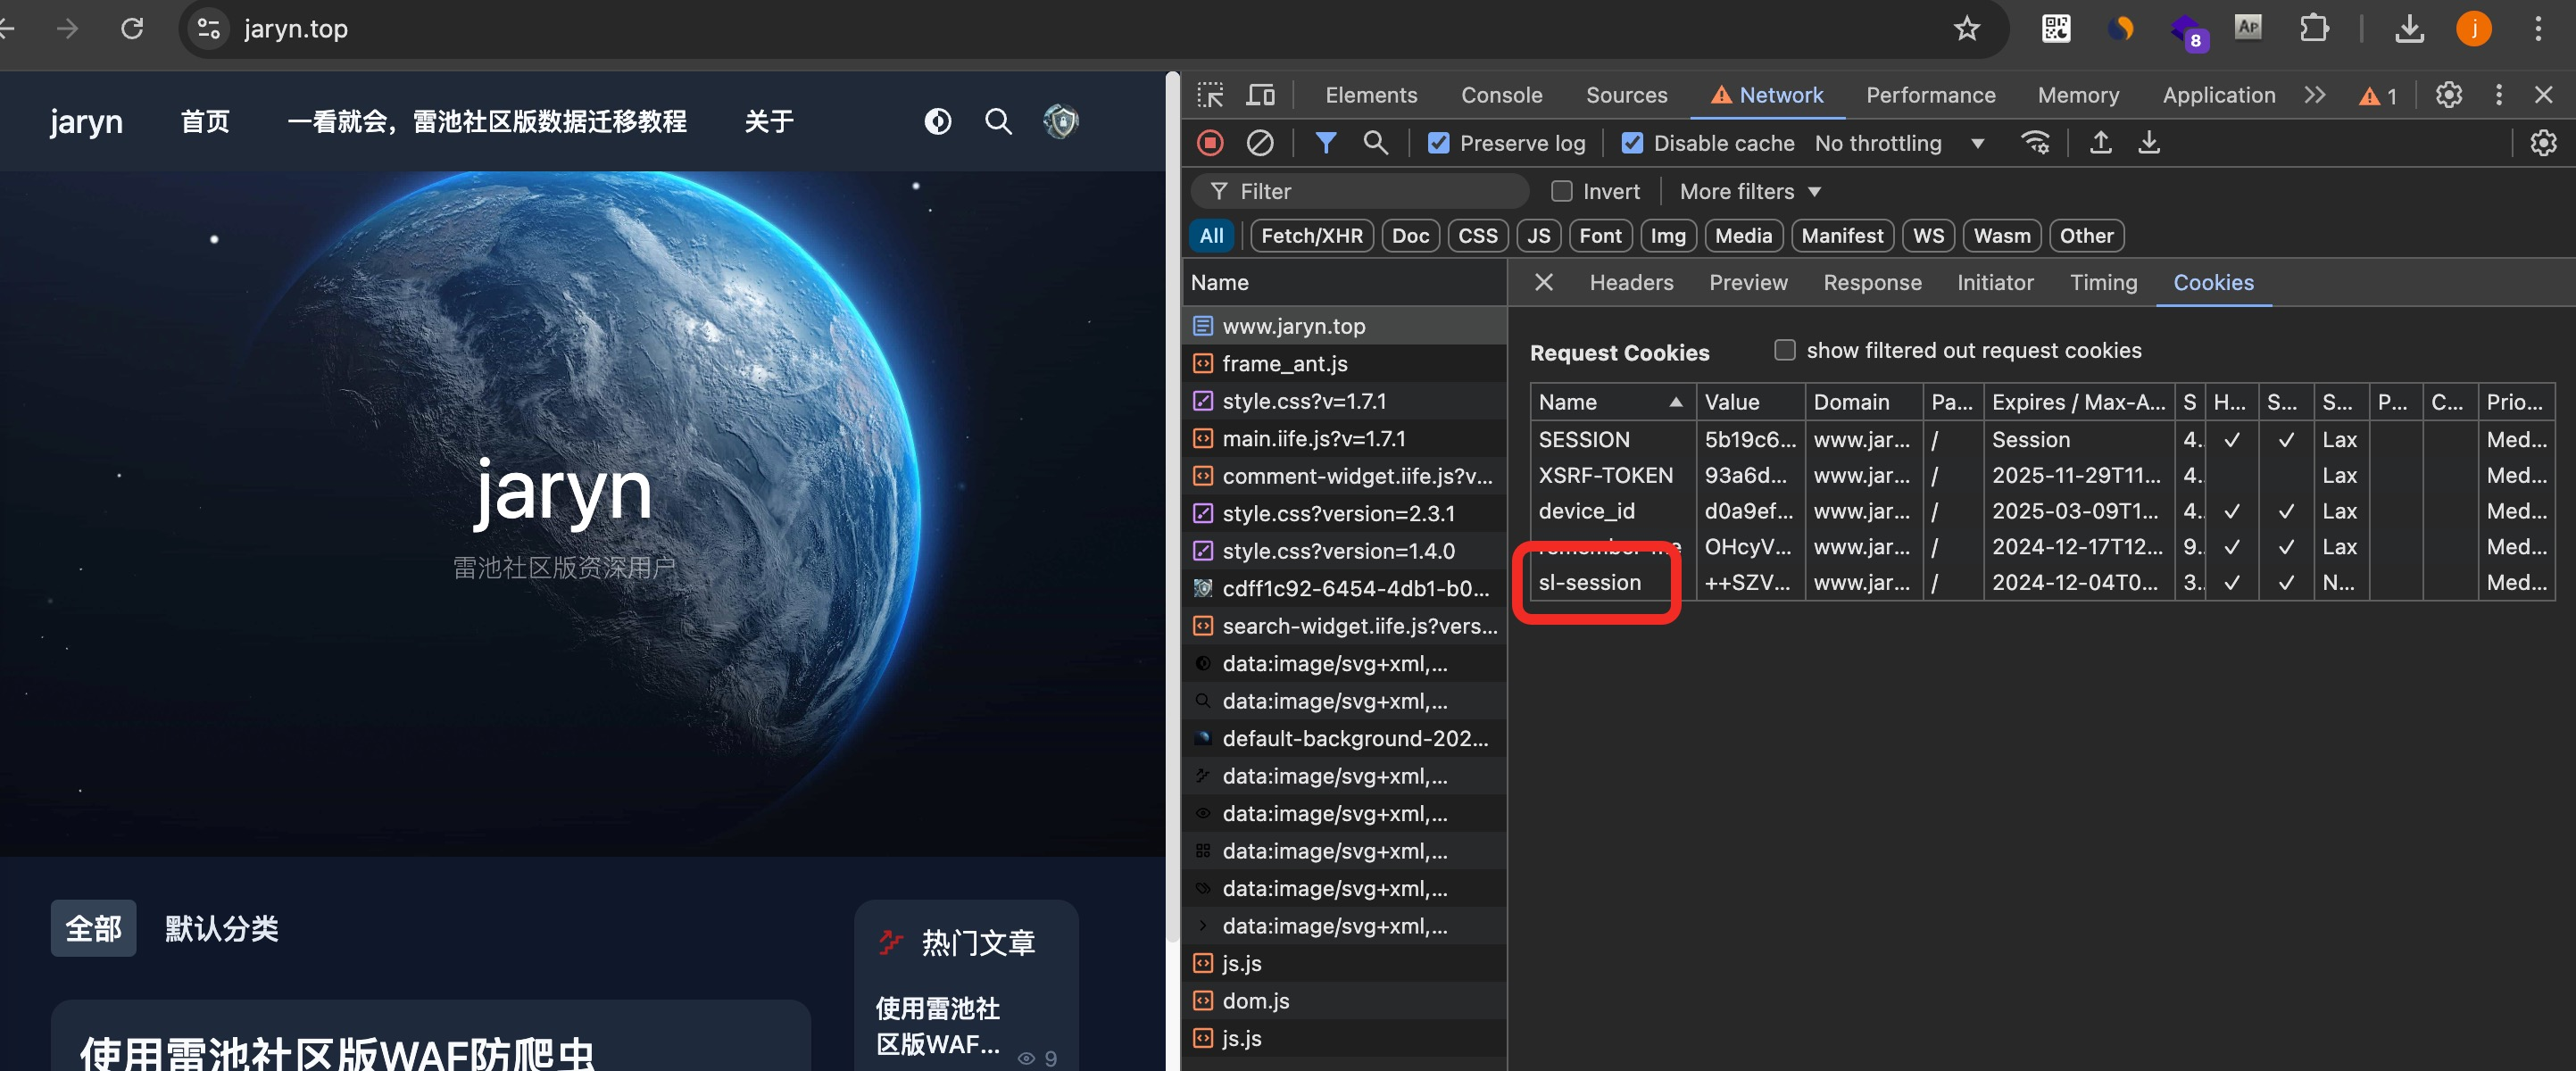The image size is (2576, 1071).
Task: Filter requests by Fetch/XHR
Action: pos(1311,236)
